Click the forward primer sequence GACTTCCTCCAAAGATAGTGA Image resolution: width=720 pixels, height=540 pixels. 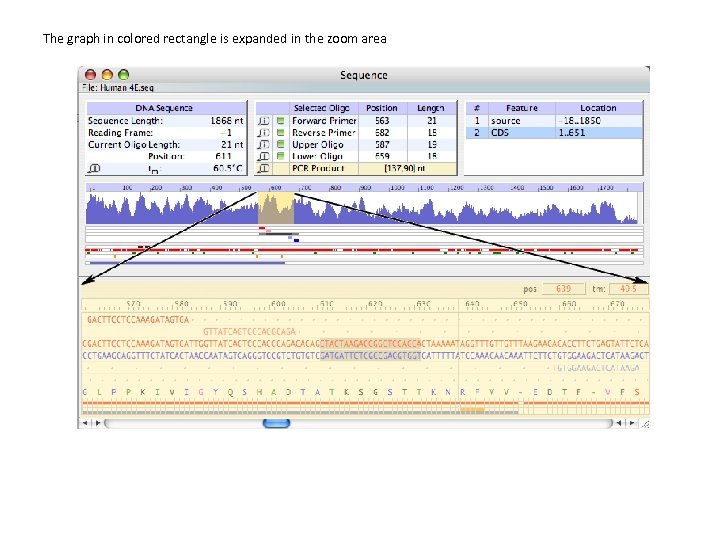138,320
